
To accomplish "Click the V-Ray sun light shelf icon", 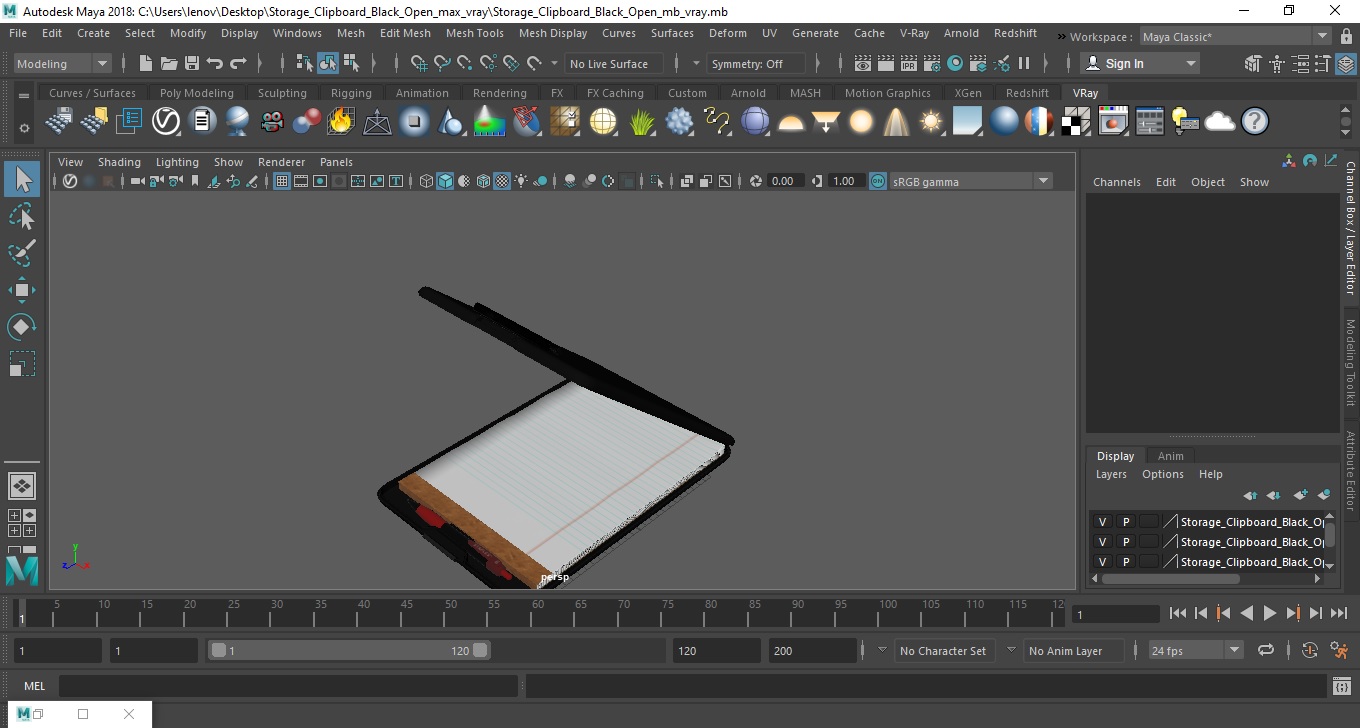I will [x=931, y=122].
